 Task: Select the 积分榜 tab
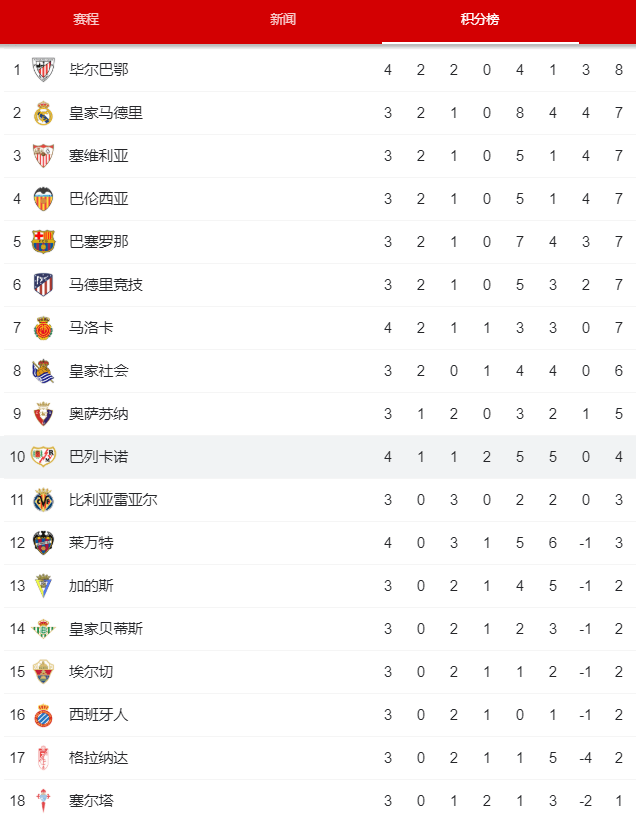480,19
